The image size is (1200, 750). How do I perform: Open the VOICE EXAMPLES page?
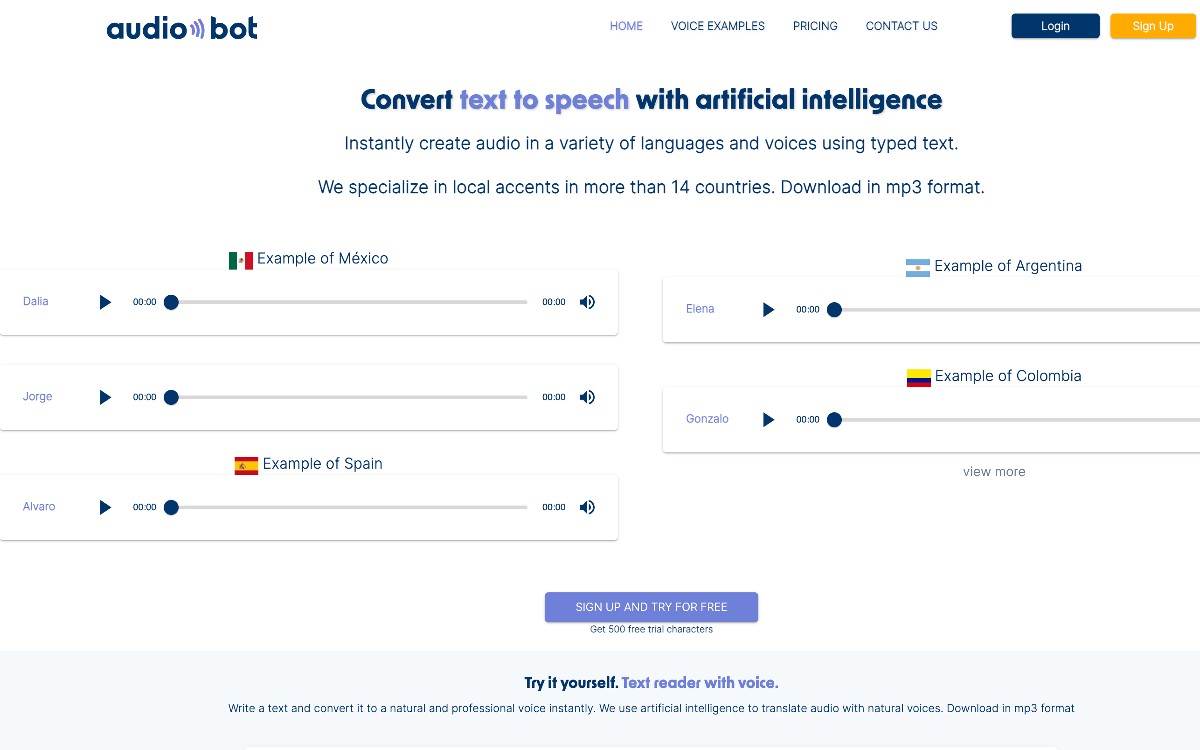717,26
